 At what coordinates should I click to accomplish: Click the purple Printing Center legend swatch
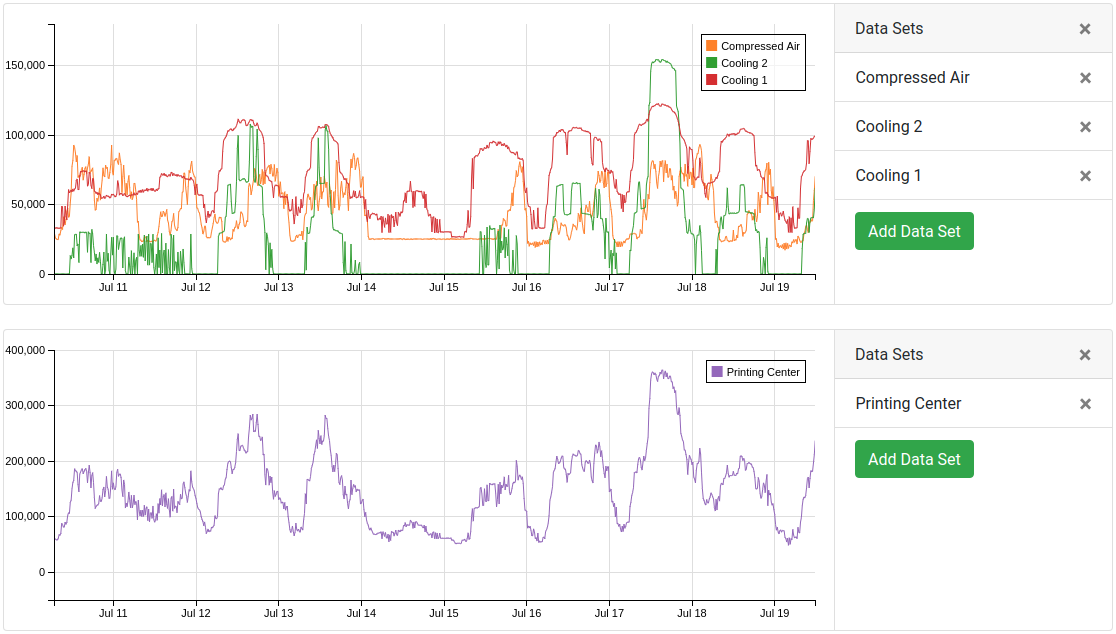point(717,372)
